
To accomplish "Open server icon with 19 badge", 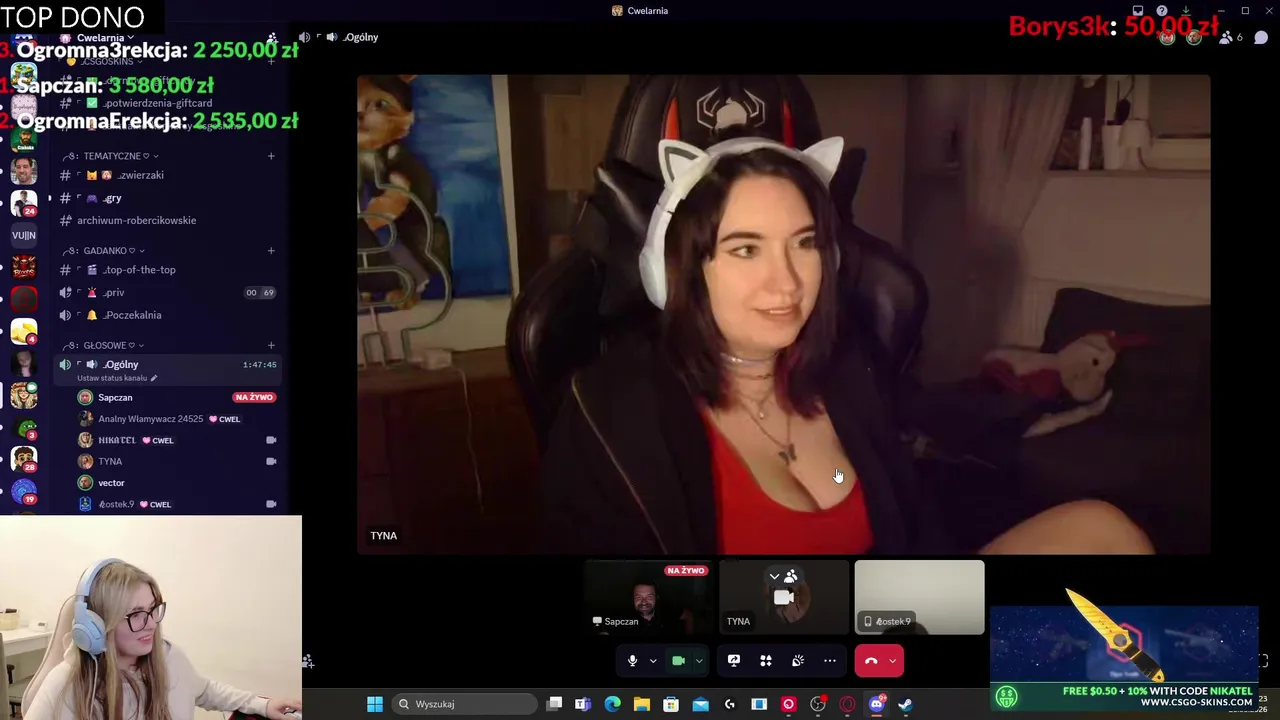I will 24,491.
